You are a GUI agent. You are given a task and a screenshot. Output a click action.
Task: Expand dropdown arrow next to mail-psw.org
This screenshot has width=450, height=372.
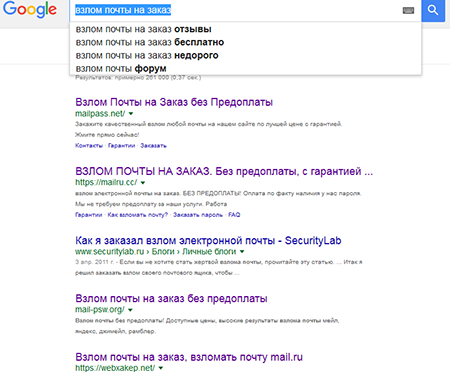tap(130, 310)
